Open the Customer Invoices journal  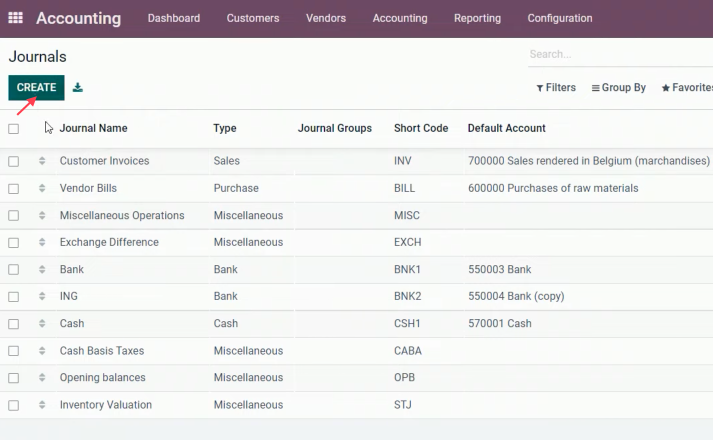(105, 161)
